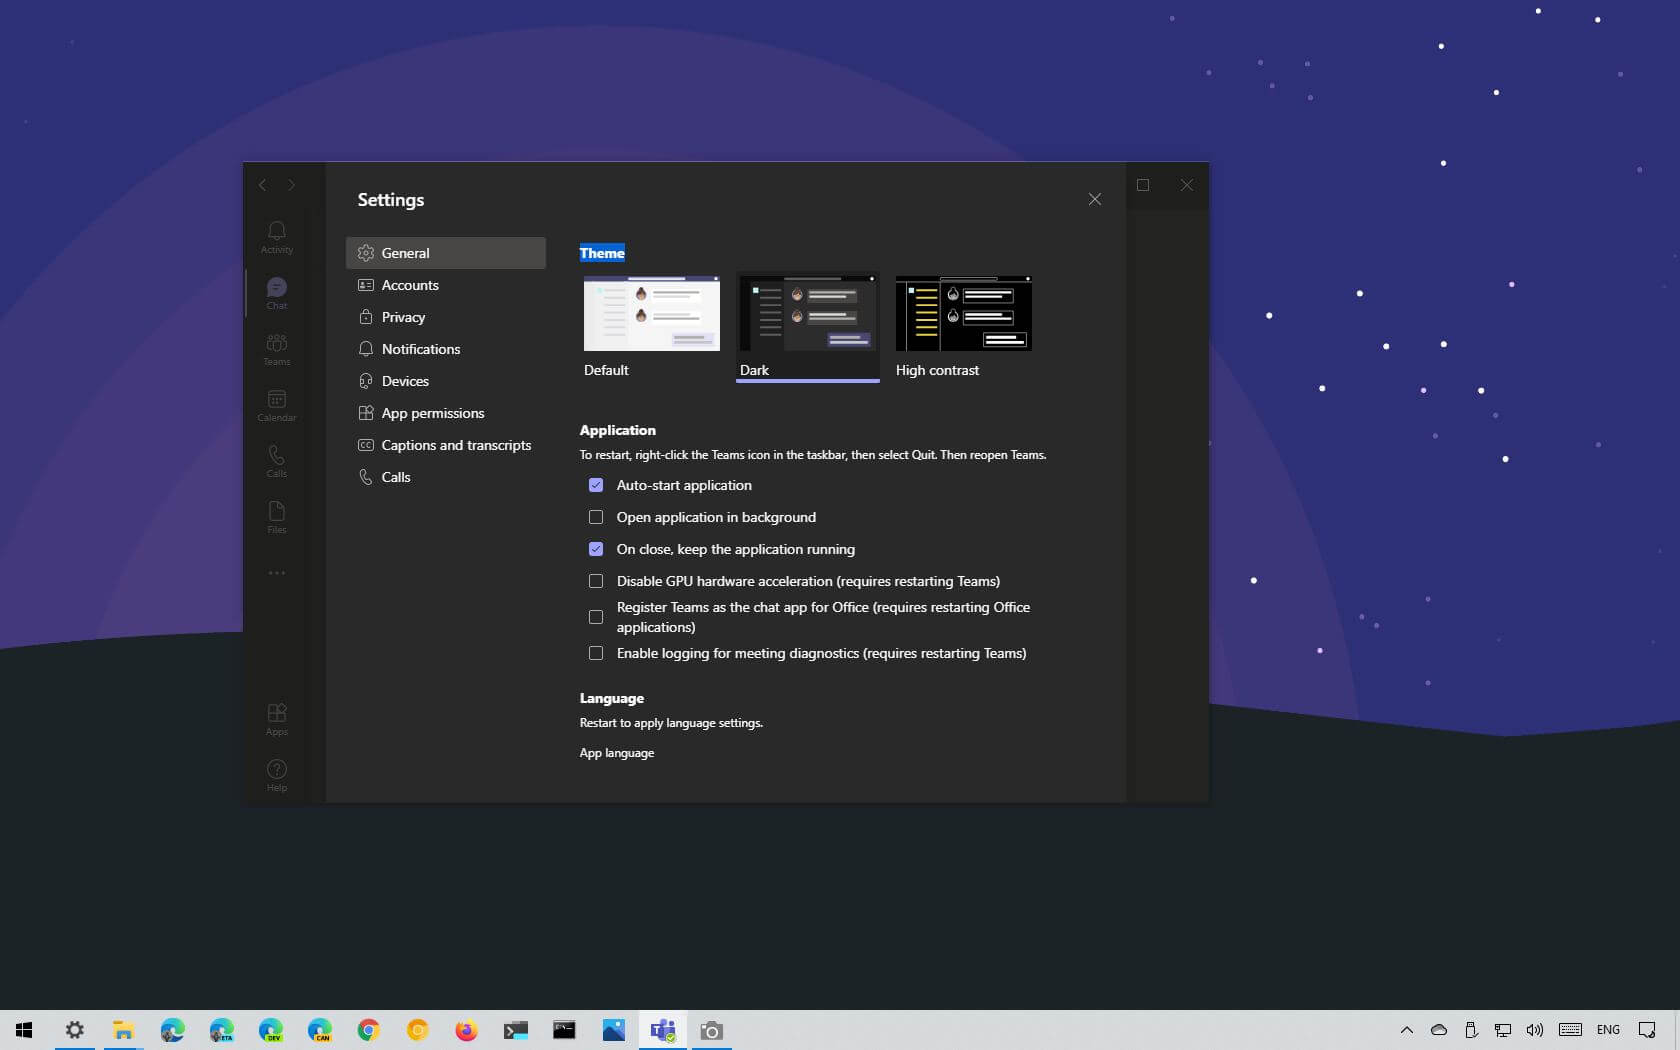Open the Activity feed in sidebar

point(277,236)
